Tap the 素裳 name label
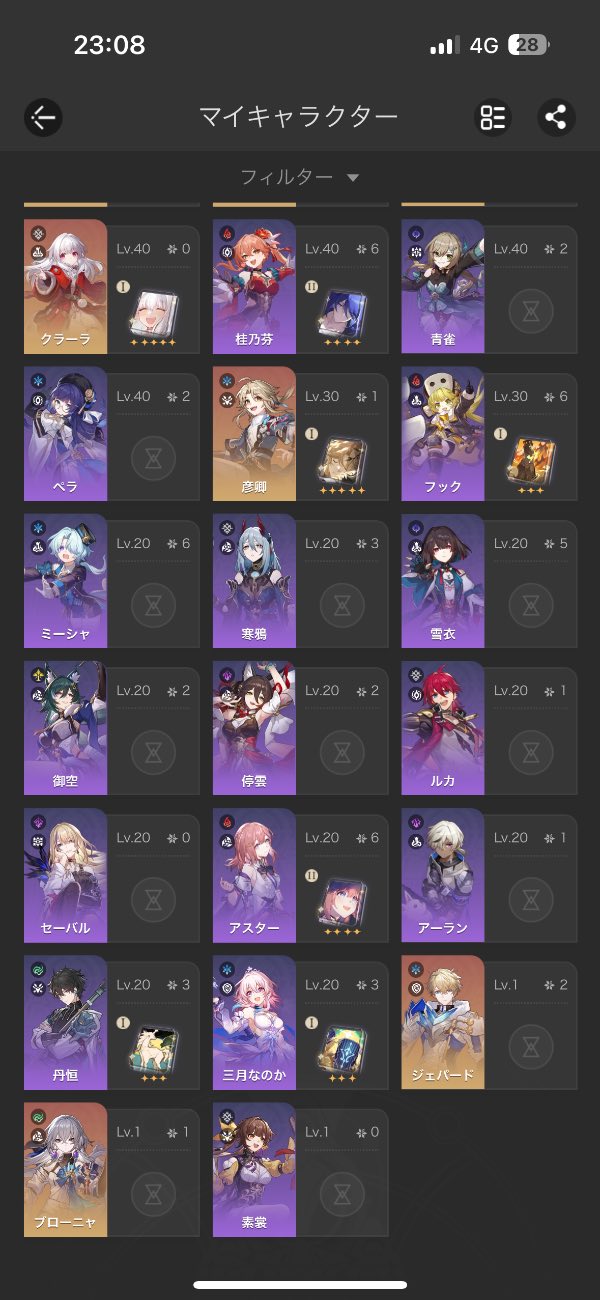600x1300 pixels. pos(254,1222)
